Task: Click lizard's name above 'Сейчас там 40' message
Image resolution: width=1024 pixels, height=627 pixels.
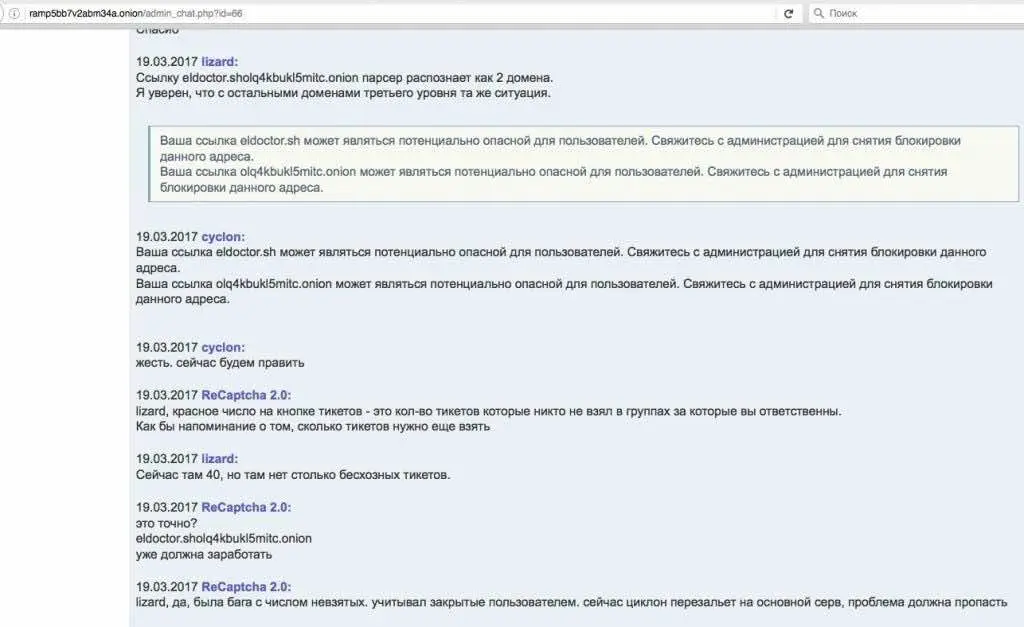Action: point(220,458)
